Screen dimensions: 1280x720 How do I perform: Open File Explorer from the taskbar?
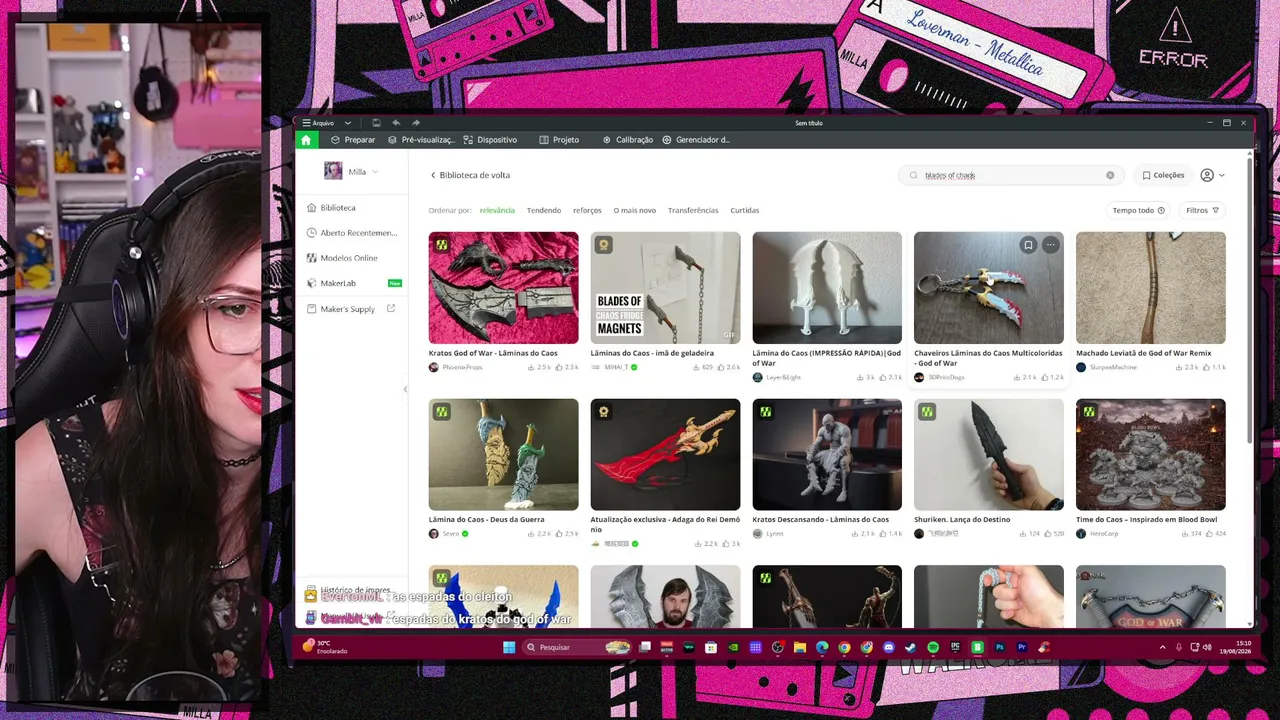[x=799, y=647]
